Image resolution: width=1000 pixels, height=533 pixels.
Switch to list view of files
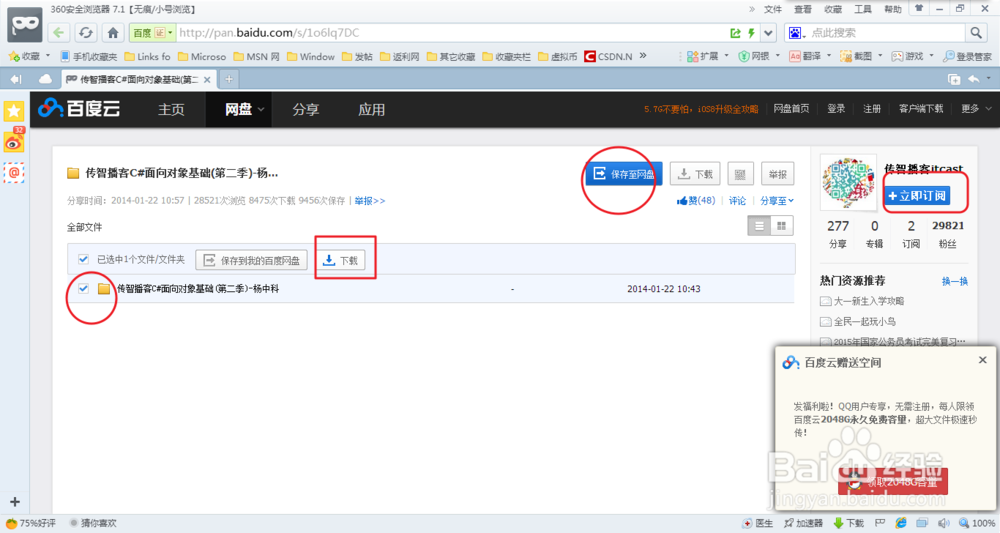[759, 226]
